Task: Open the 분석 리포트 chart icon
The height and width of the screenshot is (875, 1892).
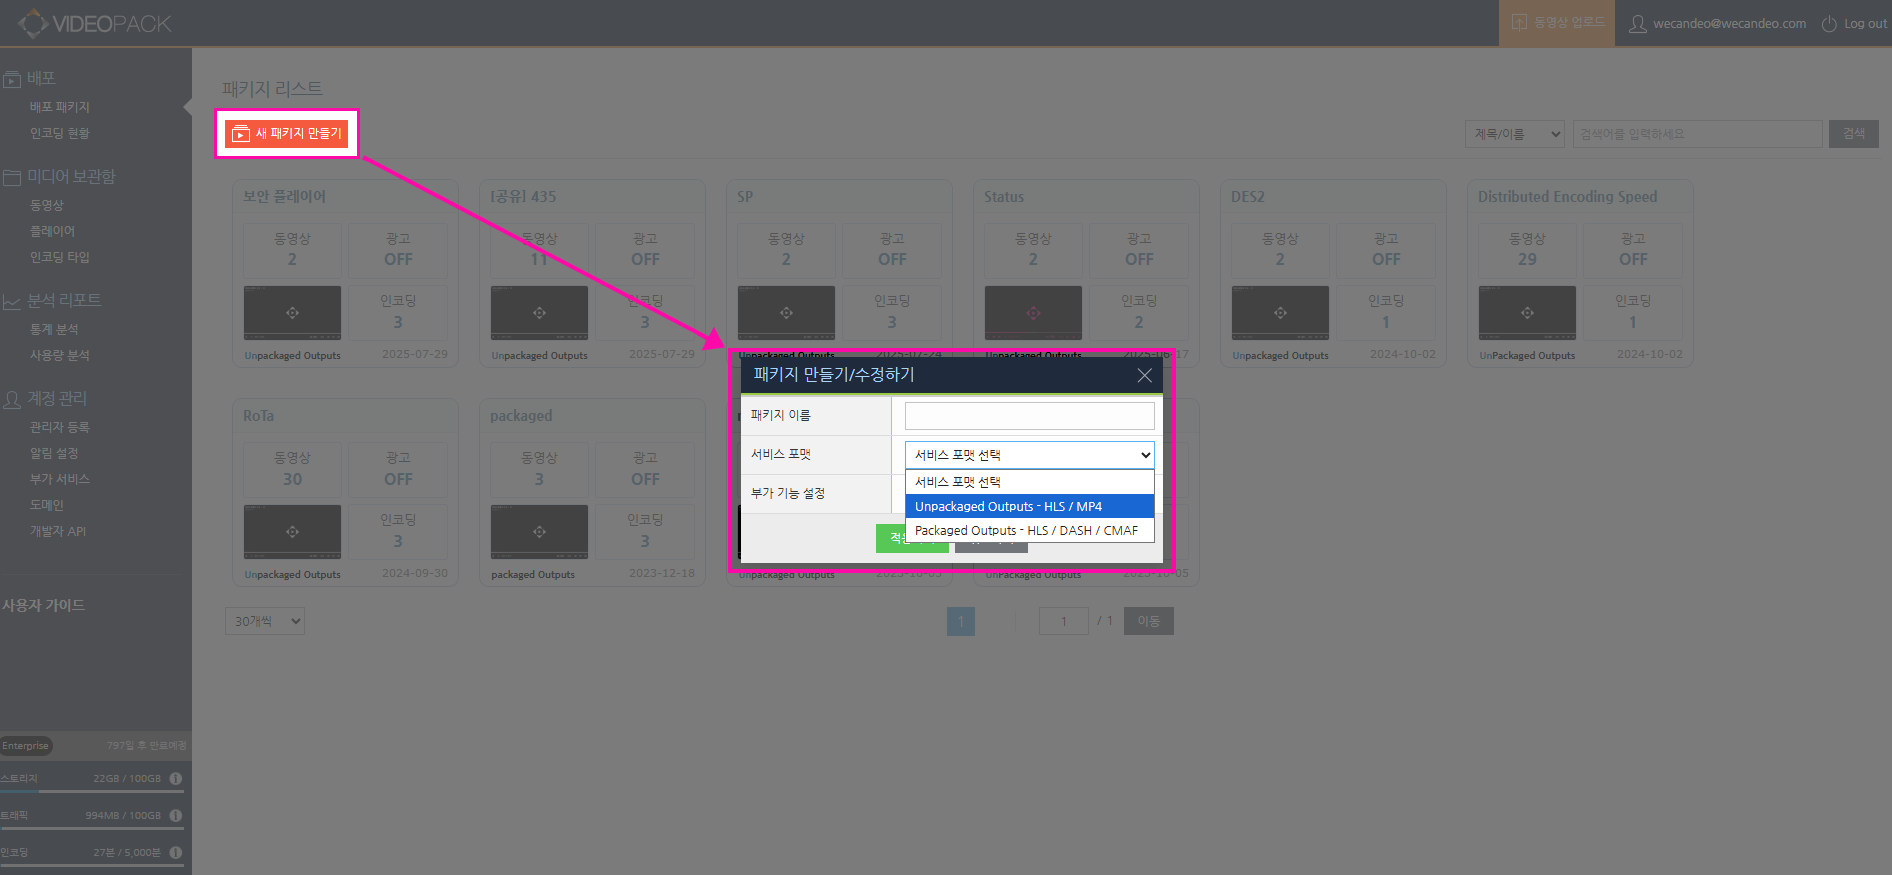Action: click(12, 301)
